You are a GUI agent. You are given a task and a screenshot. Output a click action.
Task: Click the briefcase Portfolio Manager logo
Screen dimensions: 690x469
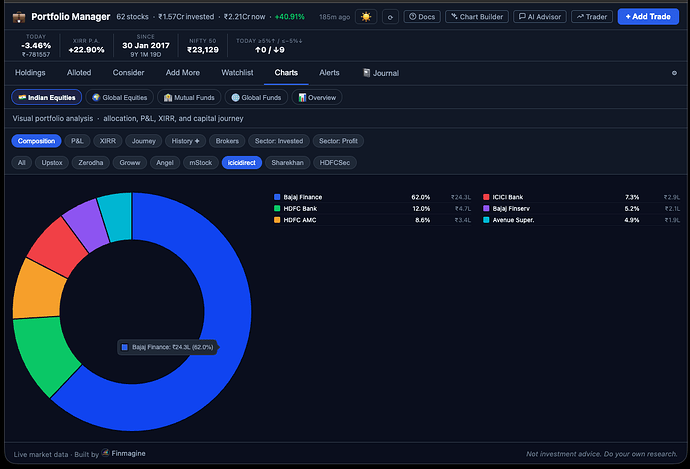point(19,17)
